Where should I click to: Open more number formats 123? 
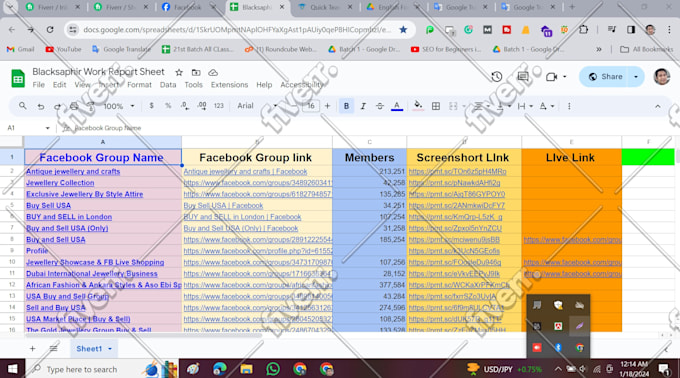point(219,106)
